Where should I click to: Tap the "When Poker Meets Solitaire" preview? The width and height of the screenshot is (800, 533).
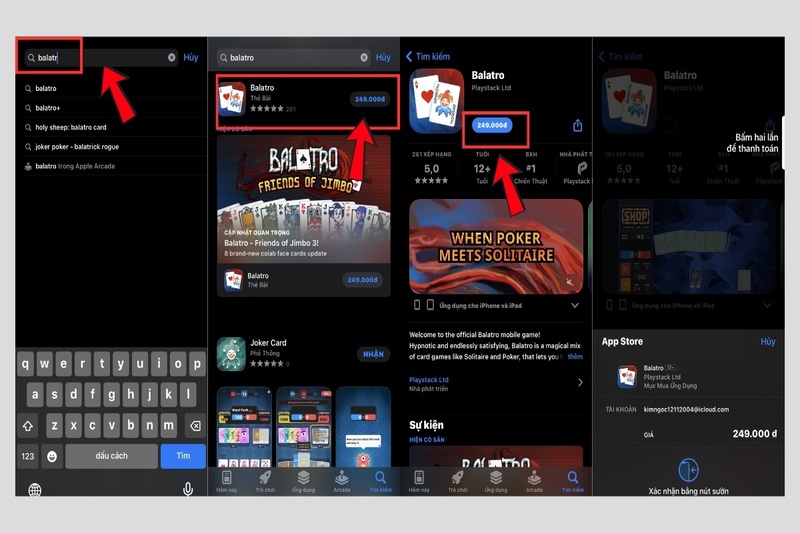coord(496,246)
